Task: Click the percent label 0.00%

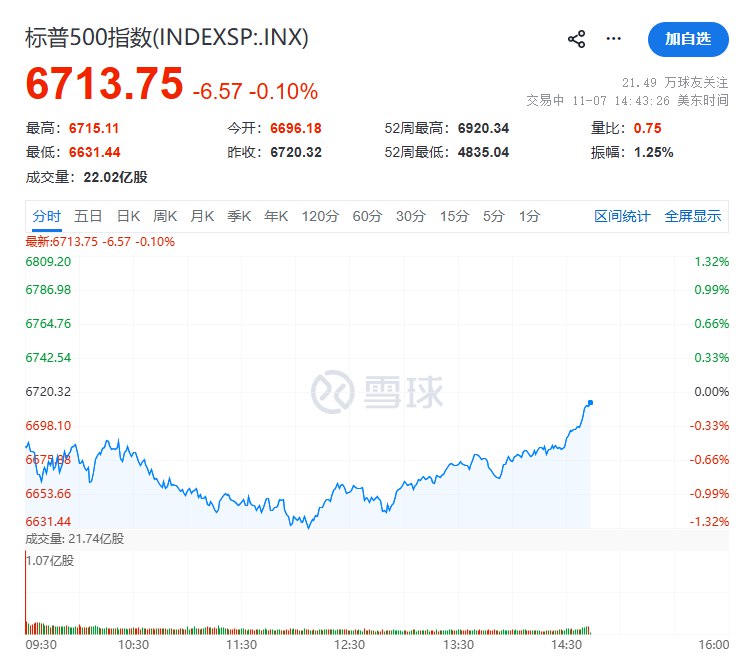Action: [x=711, y=392]
